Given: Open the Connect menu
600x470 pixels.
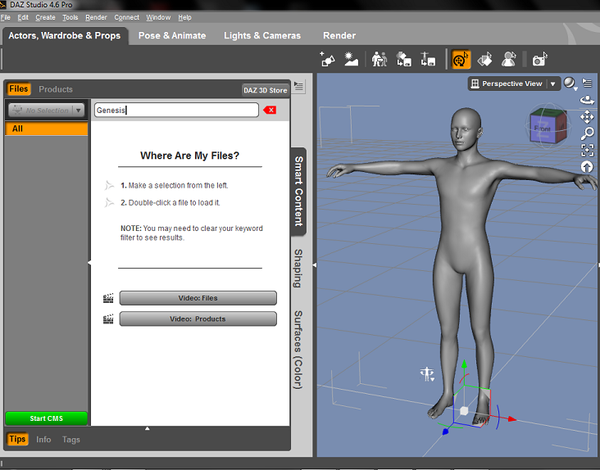Looking at the screenshot, I should [x=126, y=18].
